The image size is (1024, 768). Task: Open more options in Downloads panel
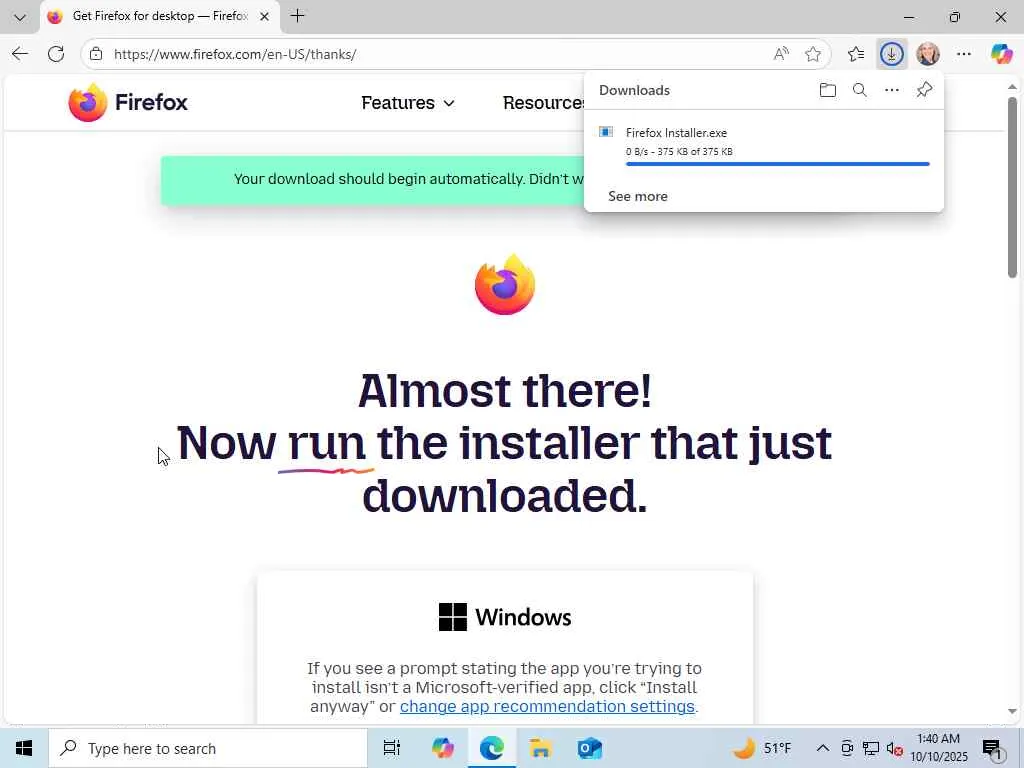tap(891, 90)
